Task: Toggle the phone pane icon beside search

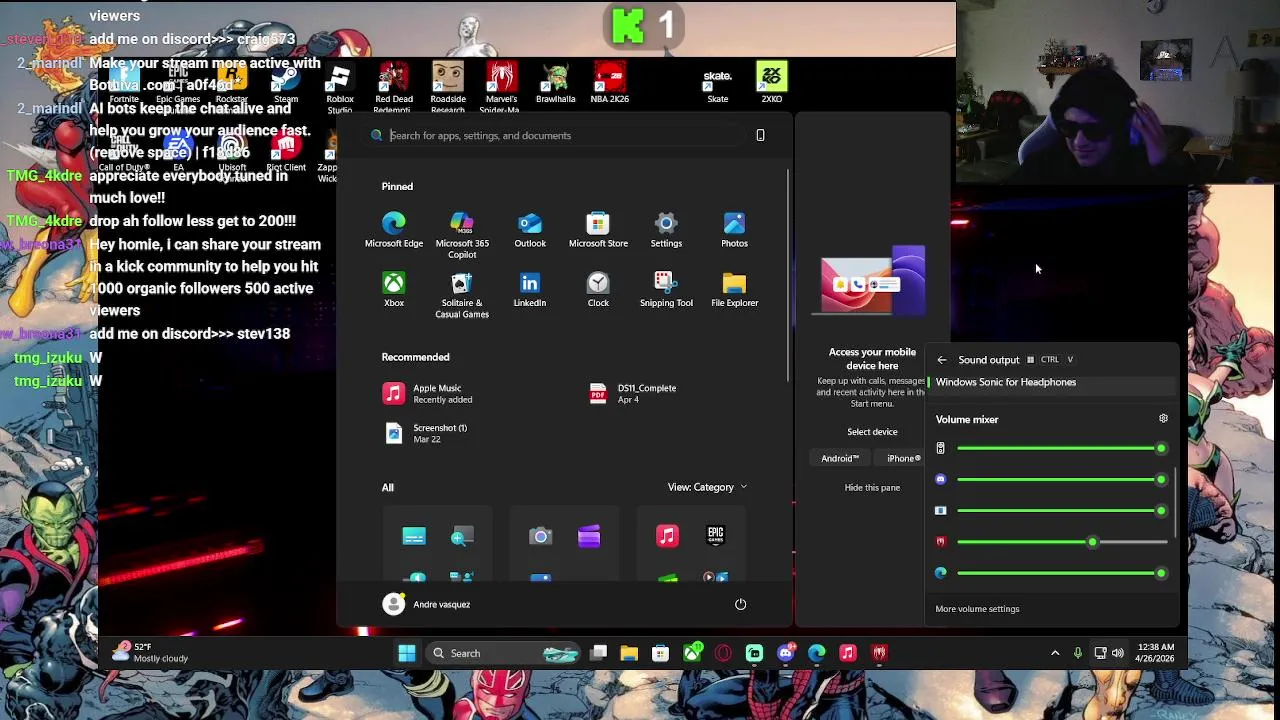Action: pos(760,135)
